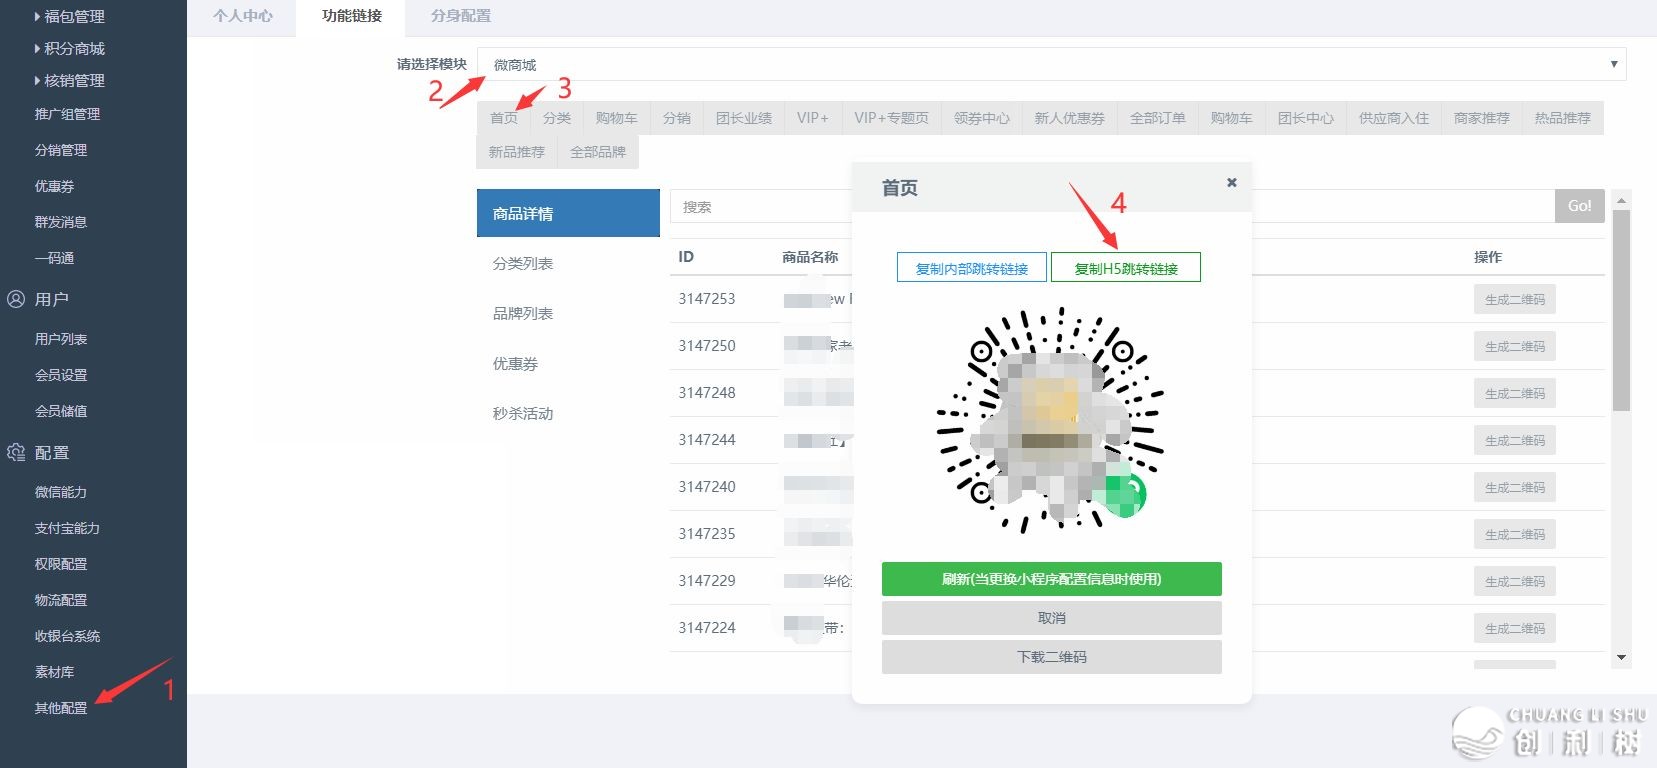Viewport: 1657px width, 768px height.
Task: Open 一码通 in the sidebar
Action: [x=54, y=258]
